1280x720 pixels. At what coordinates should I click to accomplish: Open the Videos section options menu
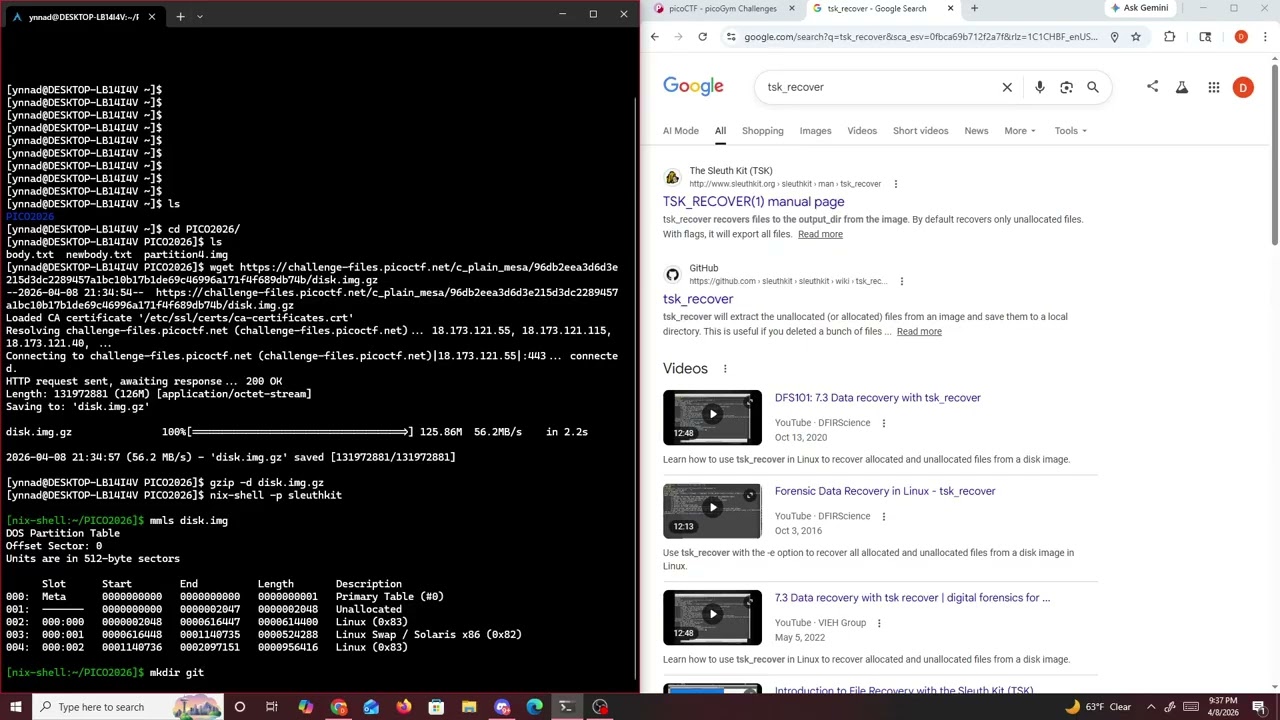point(725,369)
